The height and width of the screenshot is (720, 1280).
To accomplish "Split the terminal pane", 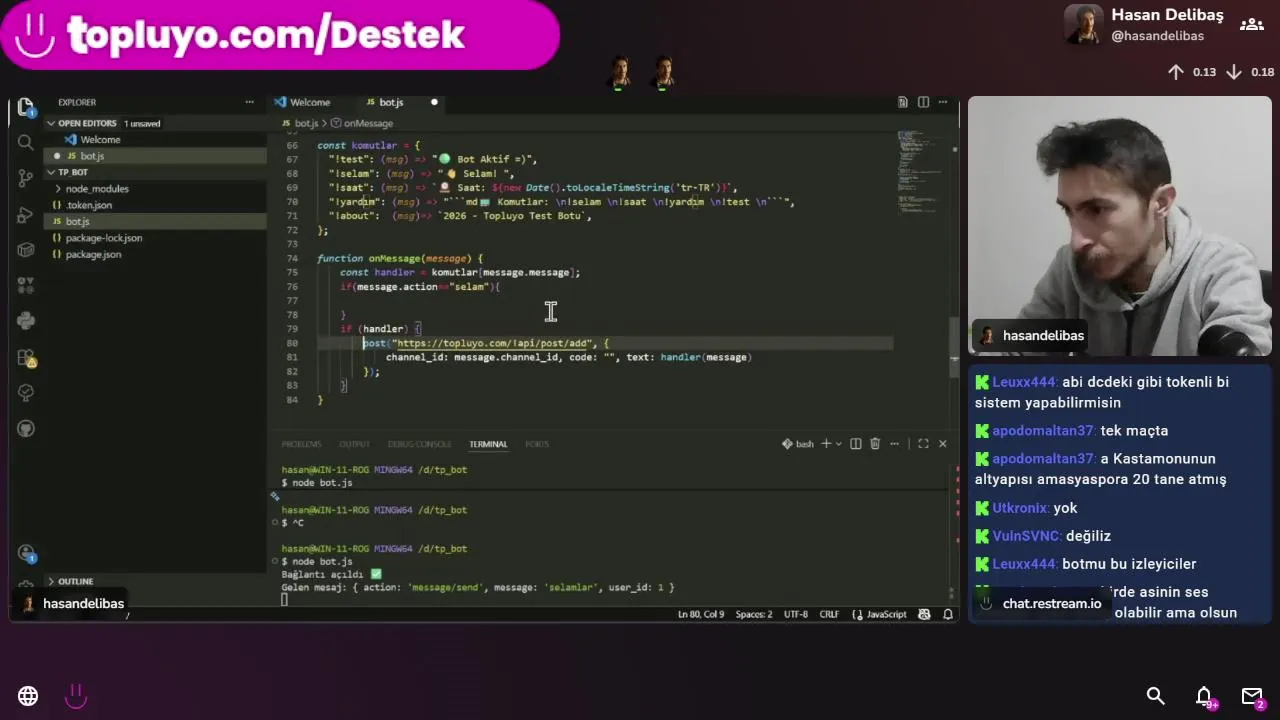I will click(x=855, y=444).
